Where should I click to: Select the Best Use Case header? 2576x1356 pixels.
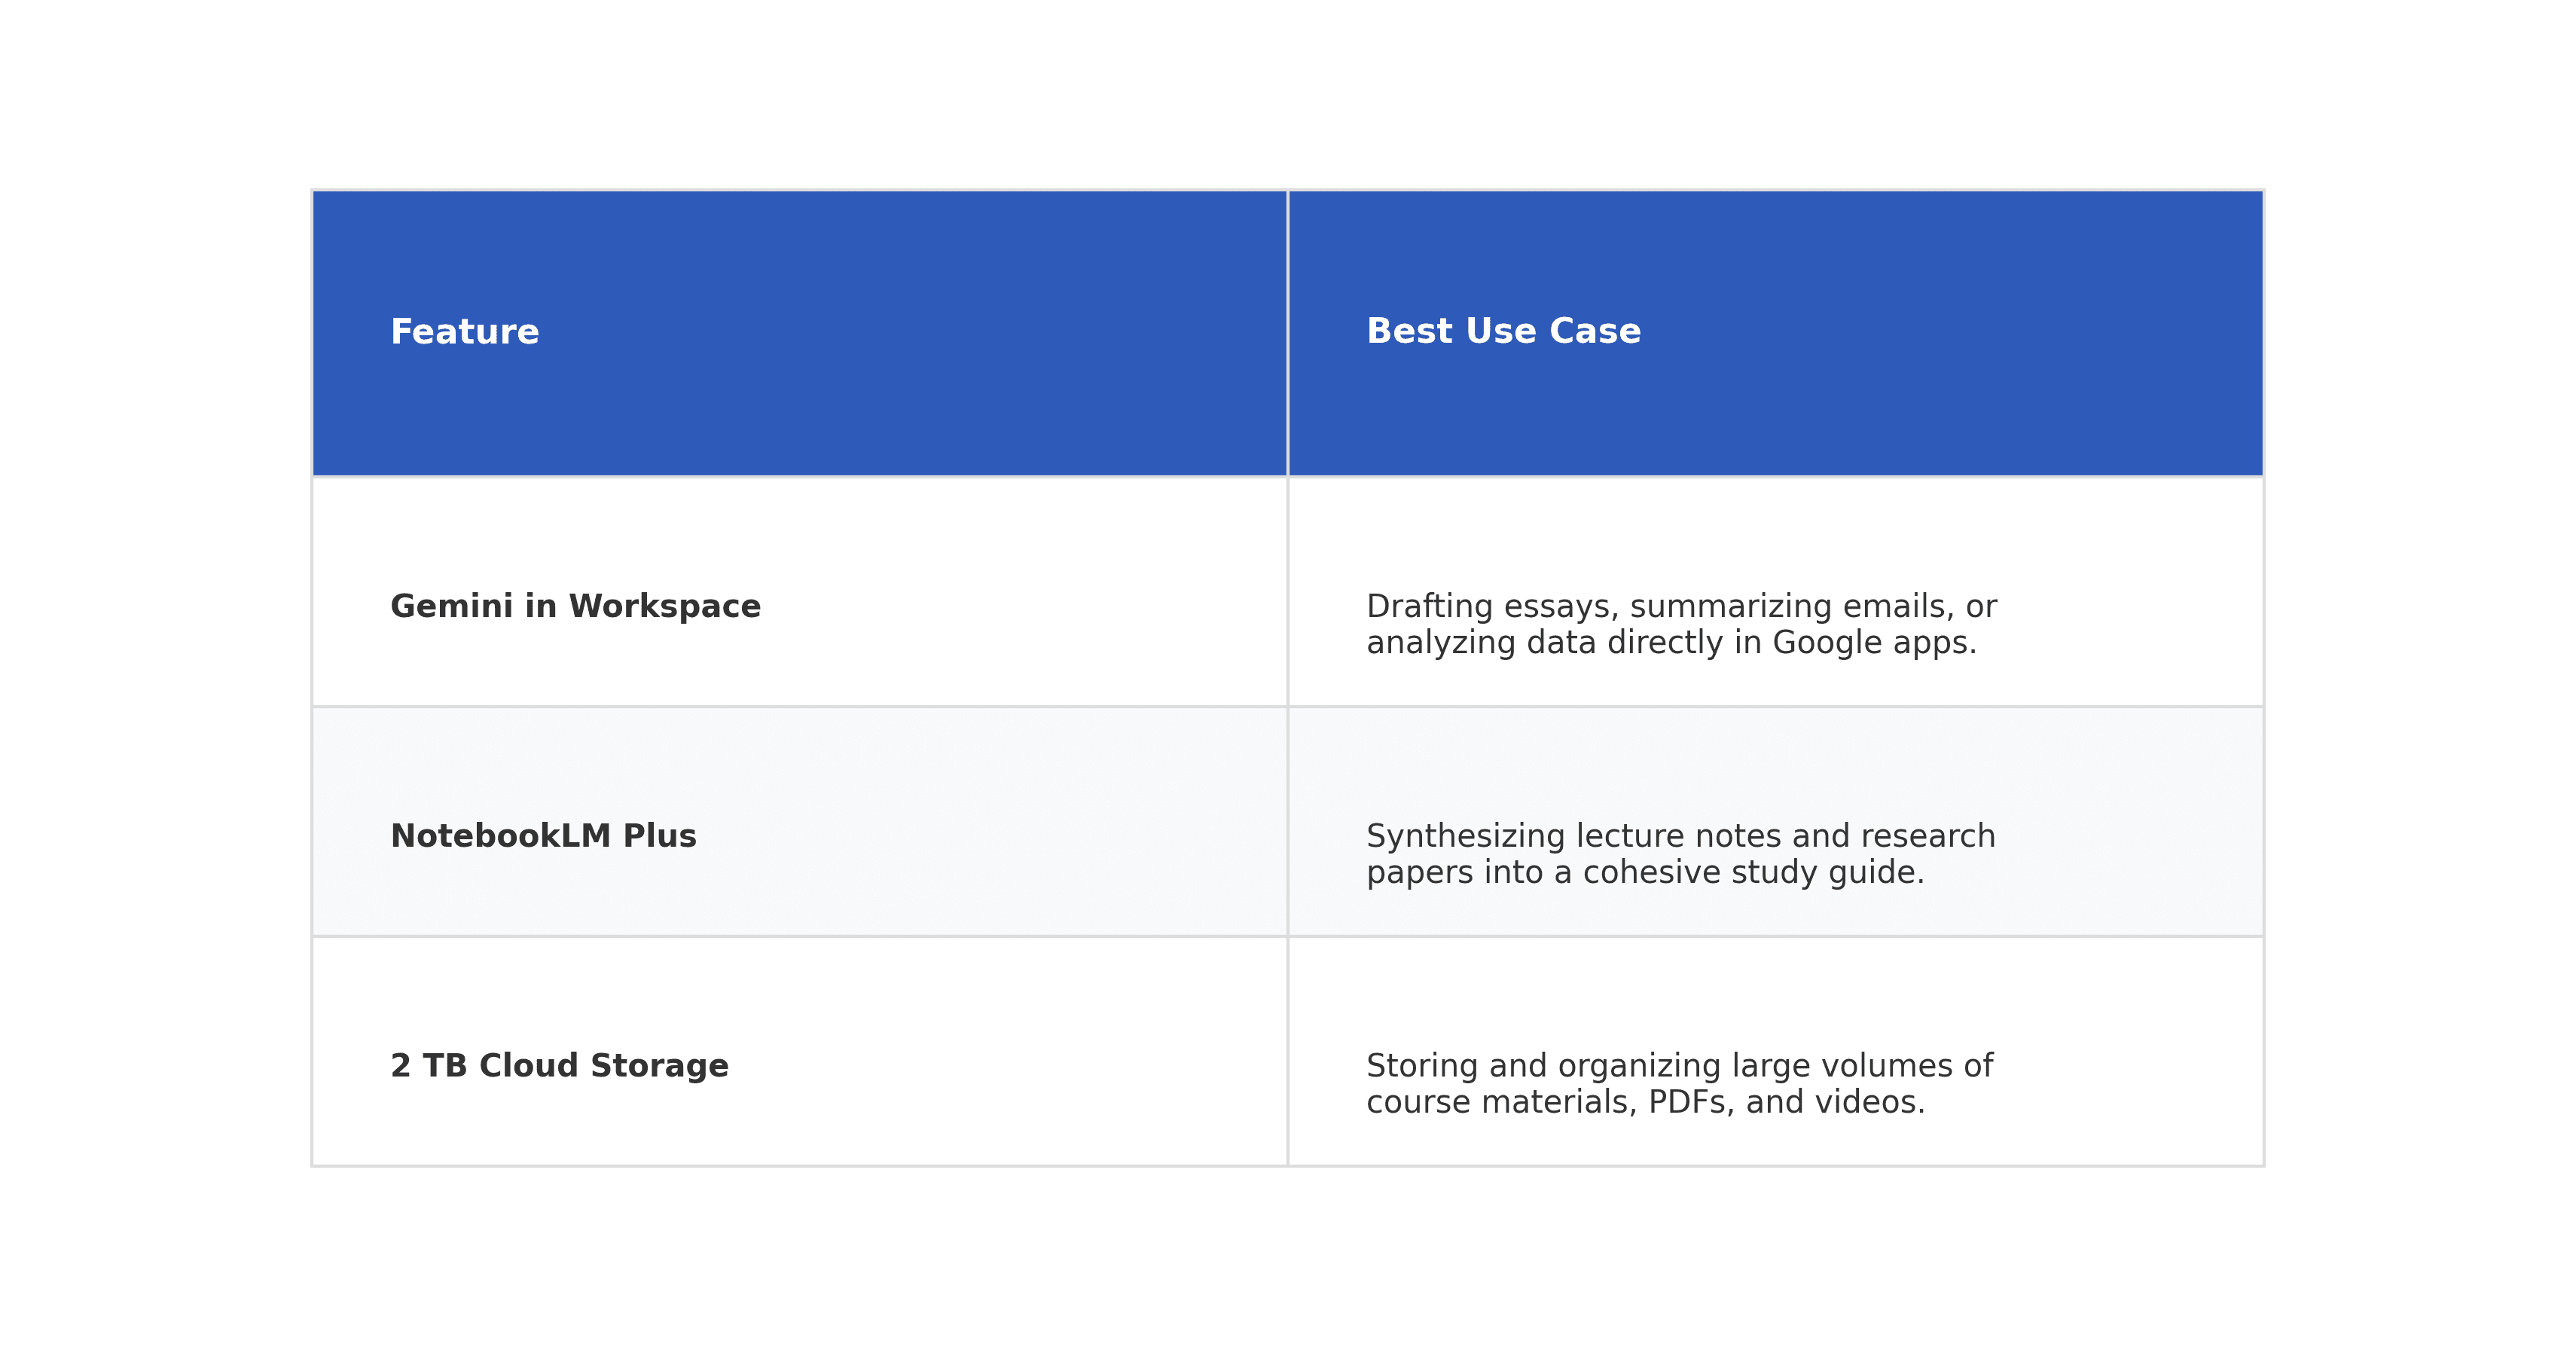[x=1503, y=331]
